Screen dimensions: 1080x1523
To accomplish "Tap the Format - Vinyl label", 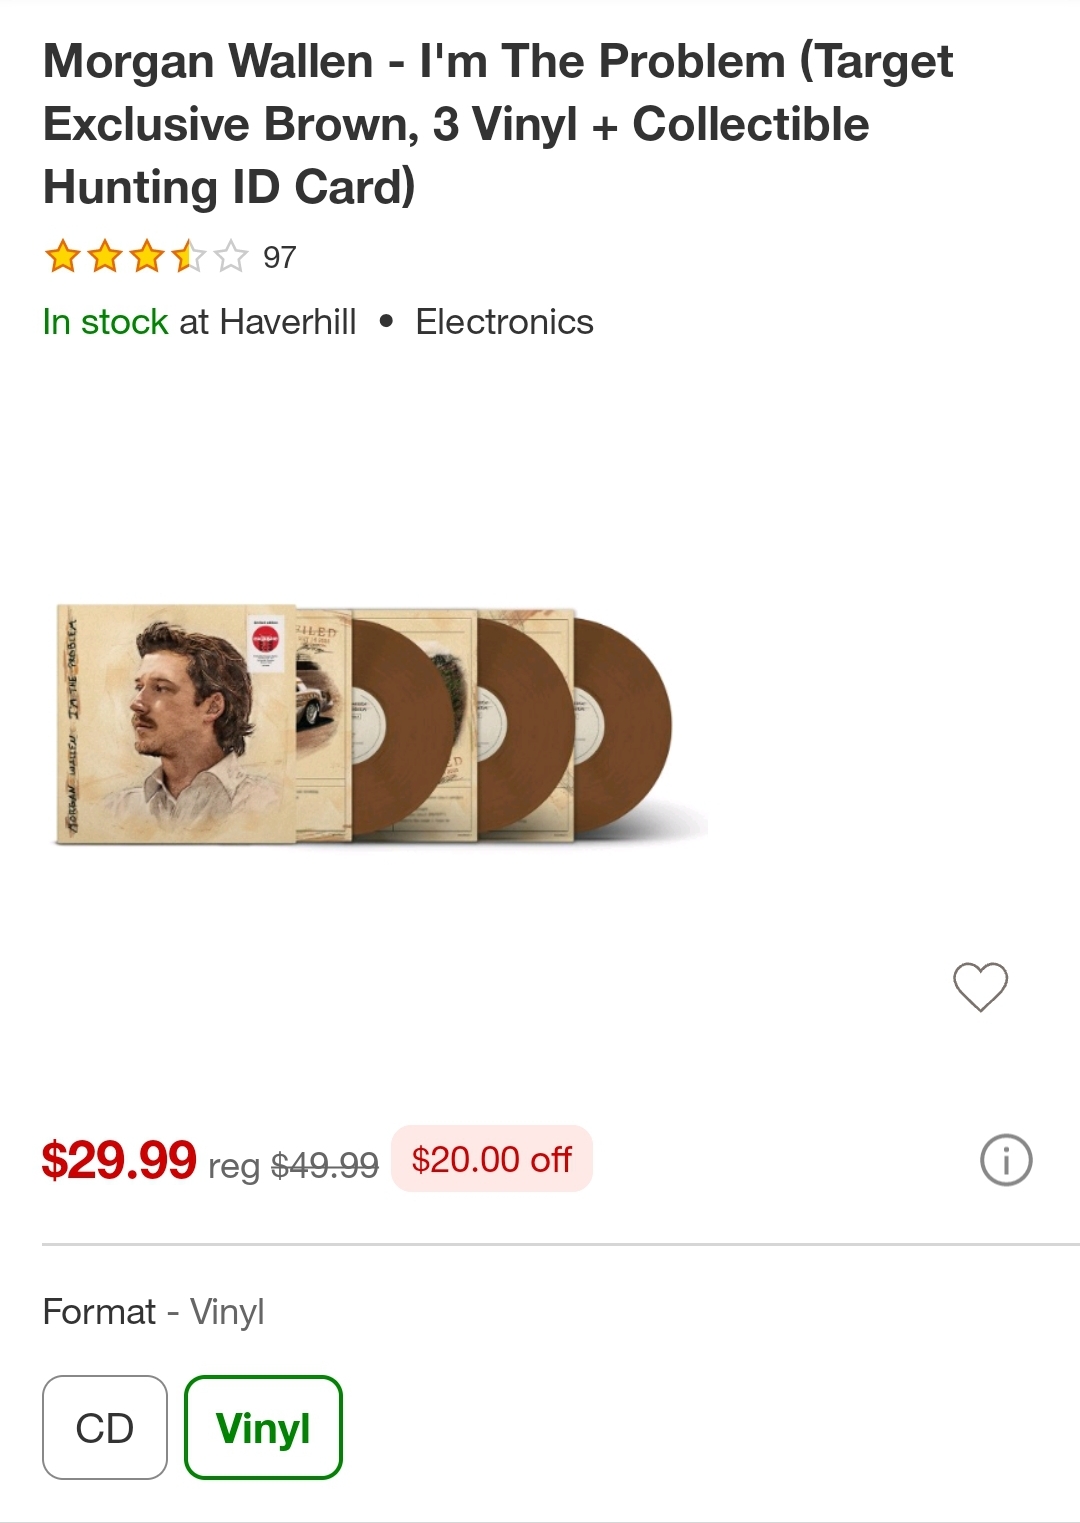I will click(x=153, y=1311).
